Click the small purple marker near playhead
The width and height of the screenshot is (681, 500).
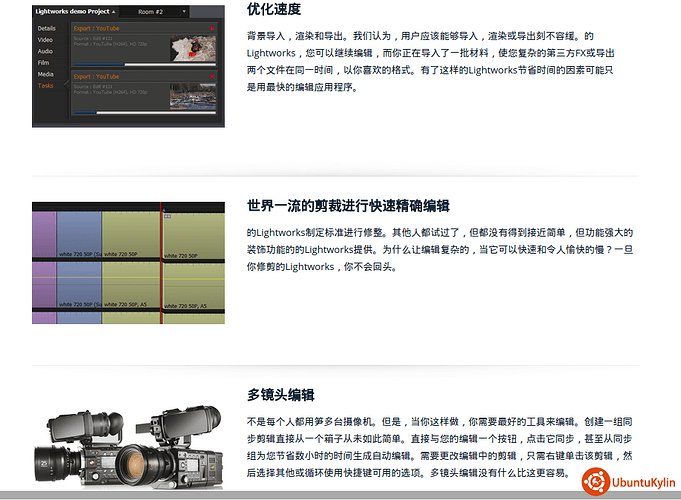(x=168, y=216)
